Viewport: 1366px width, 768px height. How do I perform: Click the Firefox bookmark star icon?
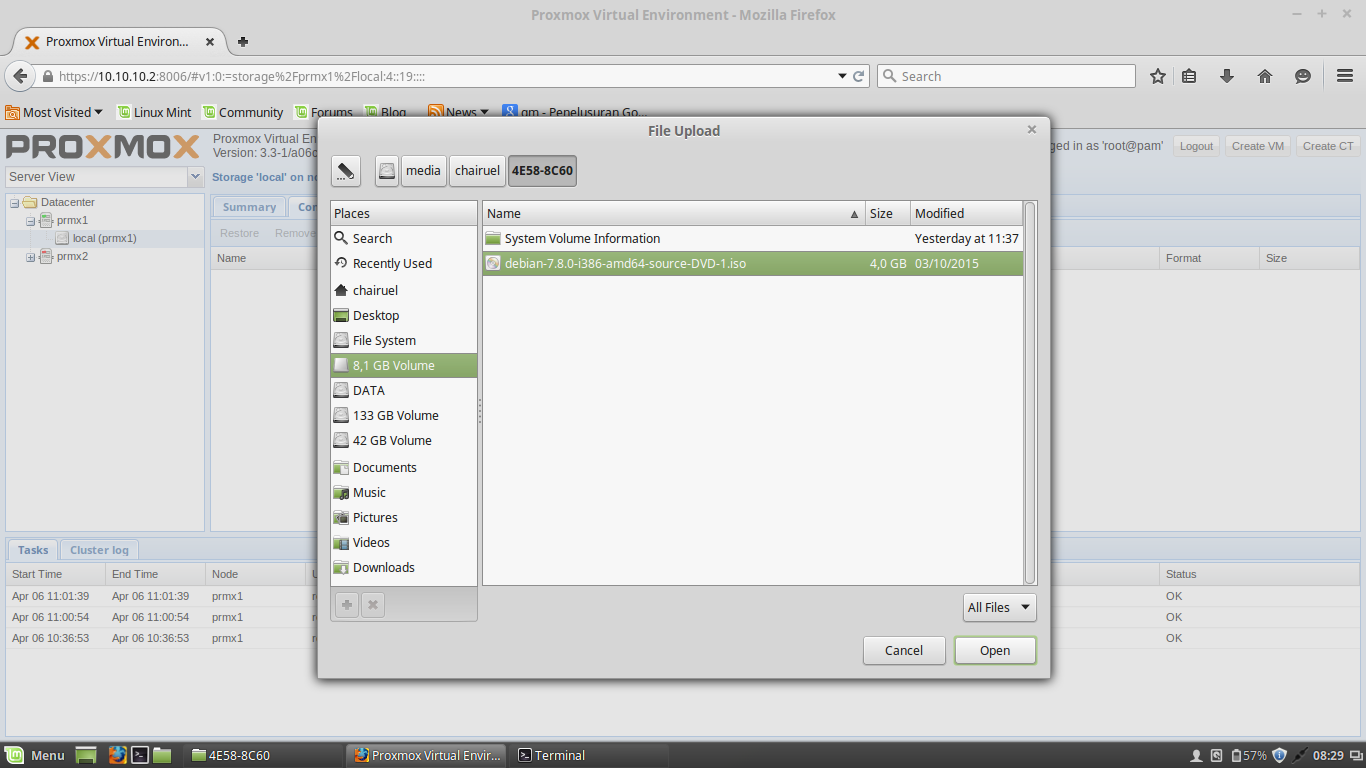[x=1158, y=76]
